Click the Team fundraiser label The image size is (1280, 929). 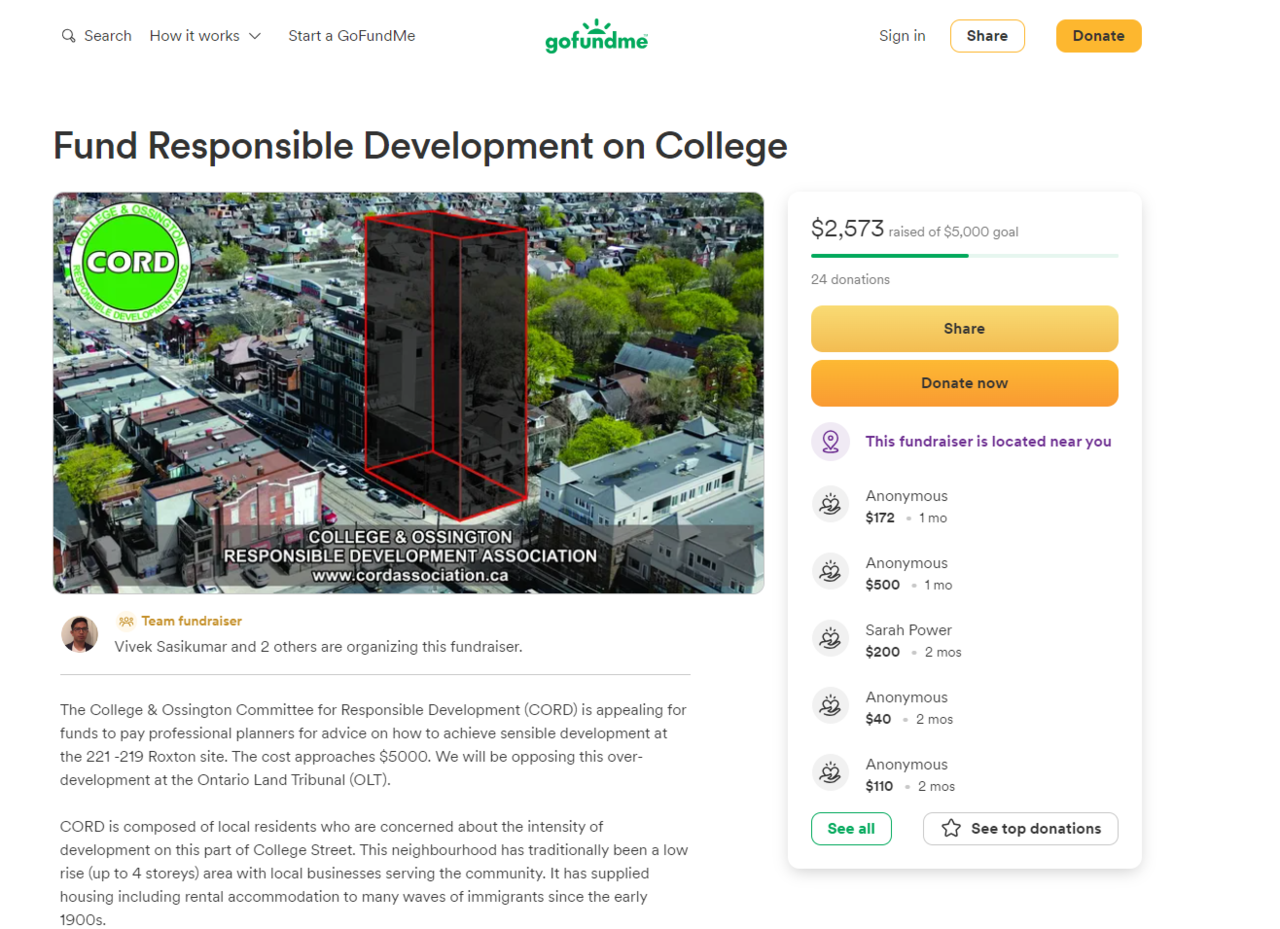(x=191, y=621)
